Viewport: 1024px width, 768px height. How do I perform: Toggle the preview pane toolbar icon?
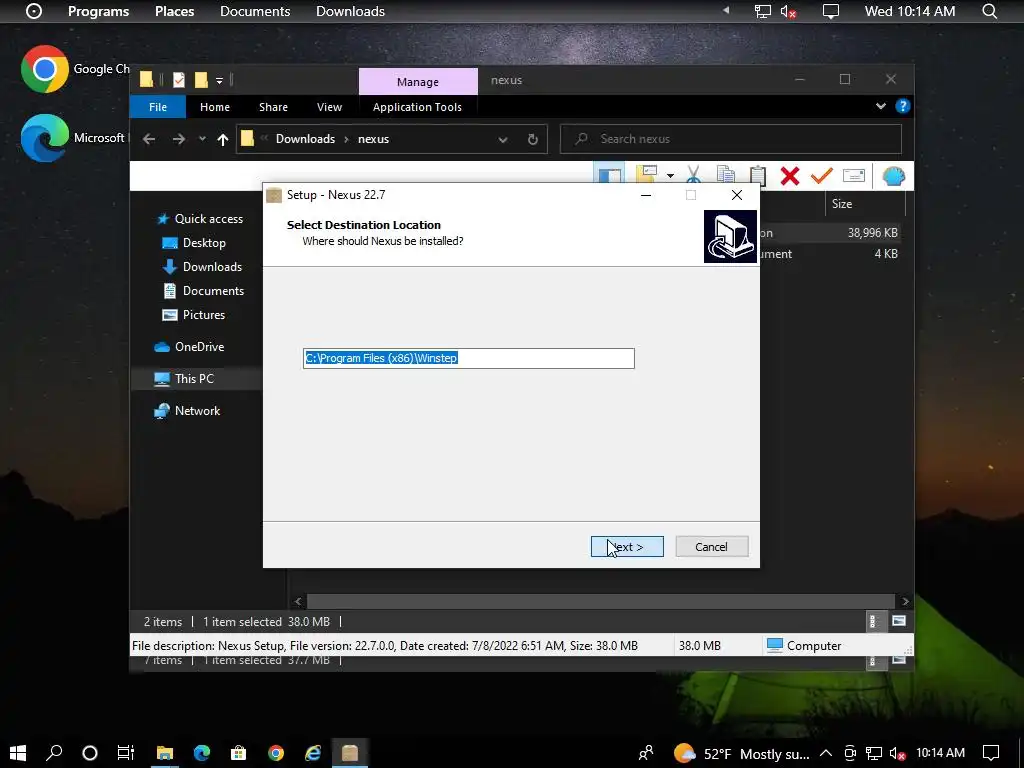click(x=609, y=175)
